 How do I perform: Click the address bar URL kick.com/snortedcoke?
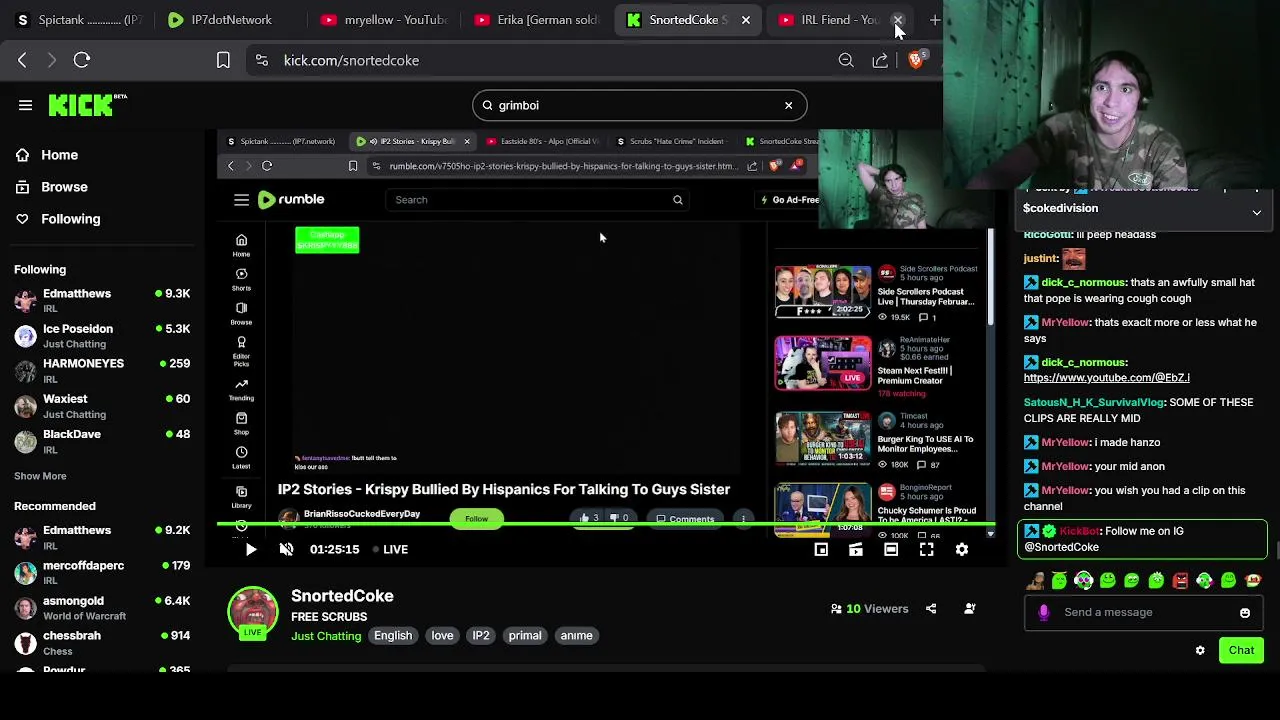(x=351, y=60)
